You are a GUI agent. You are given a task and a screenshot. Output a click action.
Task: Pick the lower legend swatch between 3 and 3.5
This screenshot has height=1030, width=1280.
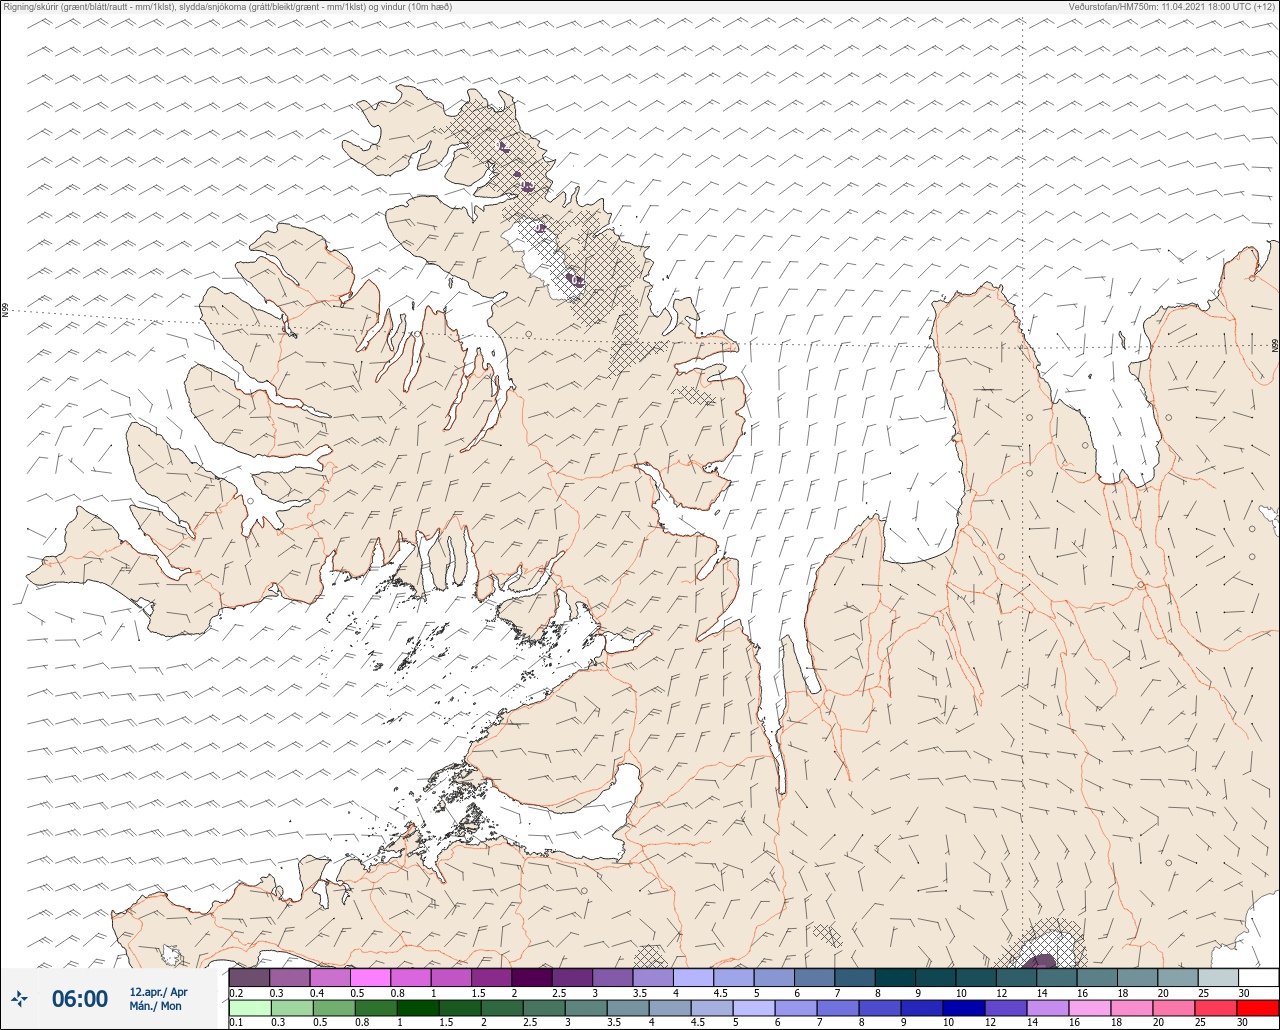[586, 1007]
